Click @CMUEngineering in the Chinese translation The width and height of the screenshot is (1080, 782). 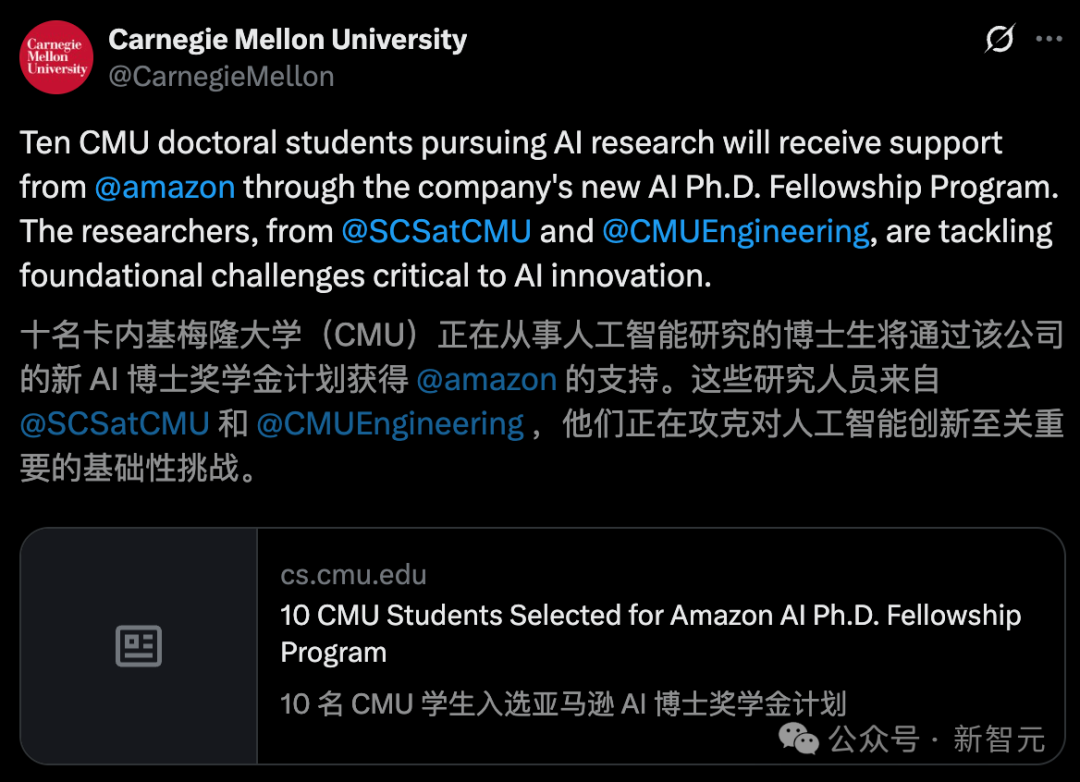[390, 424]
